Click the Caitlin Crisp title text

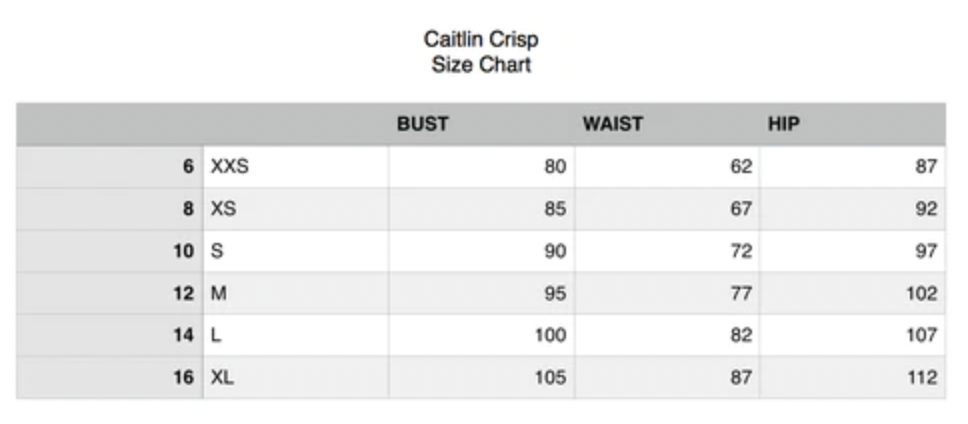(481, 40)
